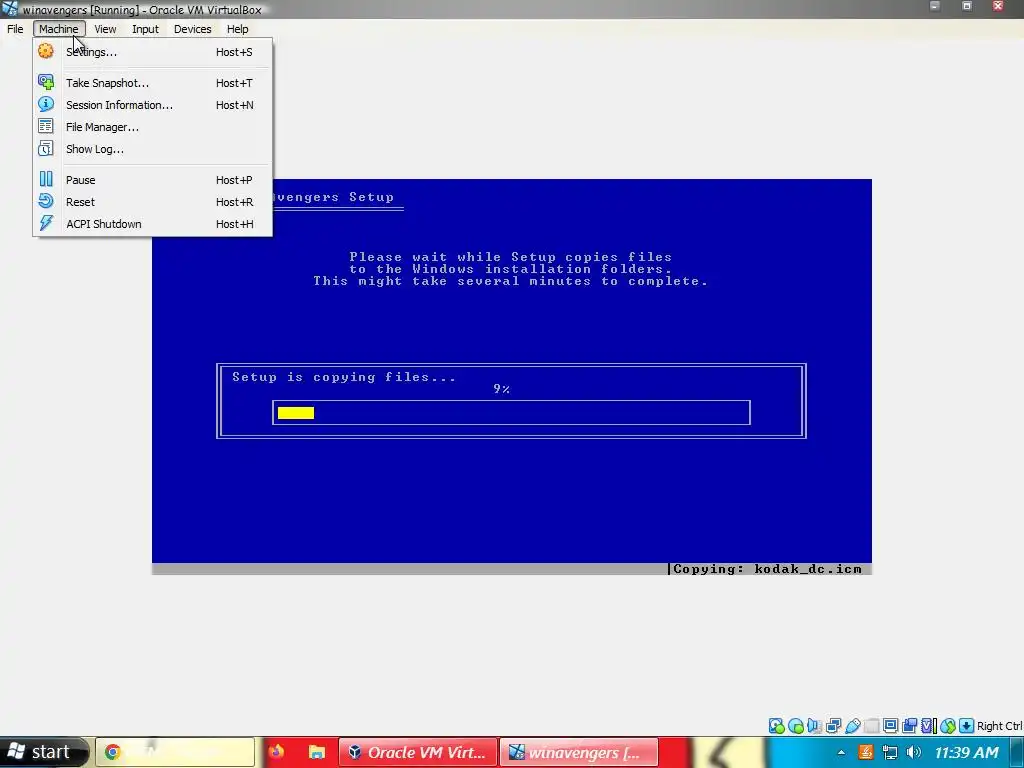The image size is (1024, 768).
Task: Open the Input menu
Action: (x=145, y=29)
